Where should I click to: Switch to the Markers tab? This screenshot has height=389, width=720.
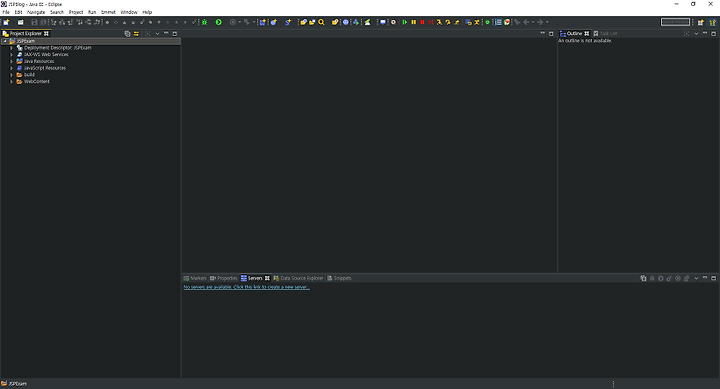click(195, 278)
